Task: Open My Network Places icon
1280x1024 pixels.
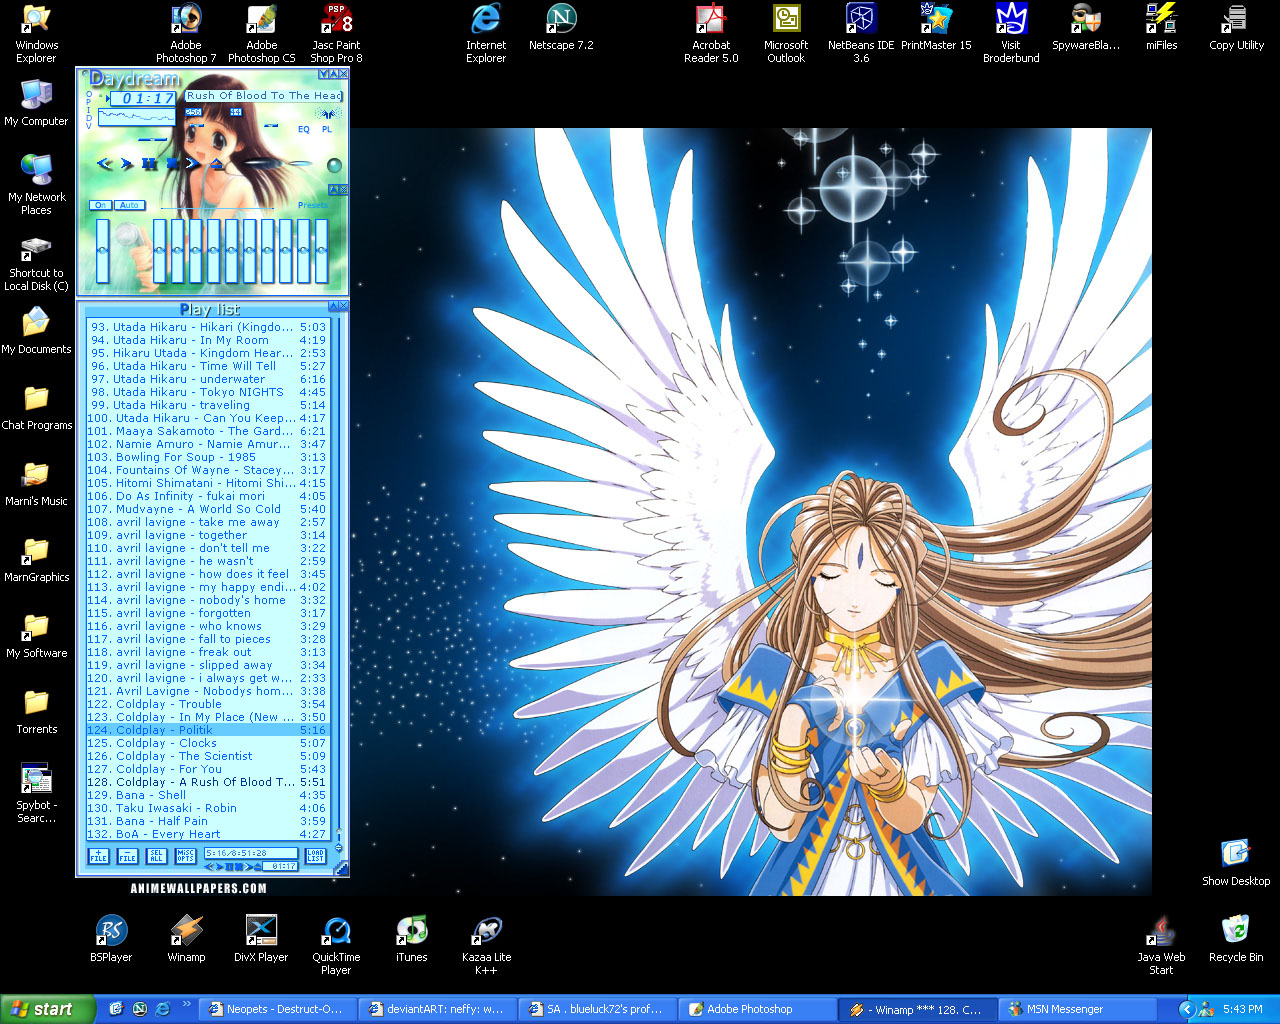Action: pos(36,185)
